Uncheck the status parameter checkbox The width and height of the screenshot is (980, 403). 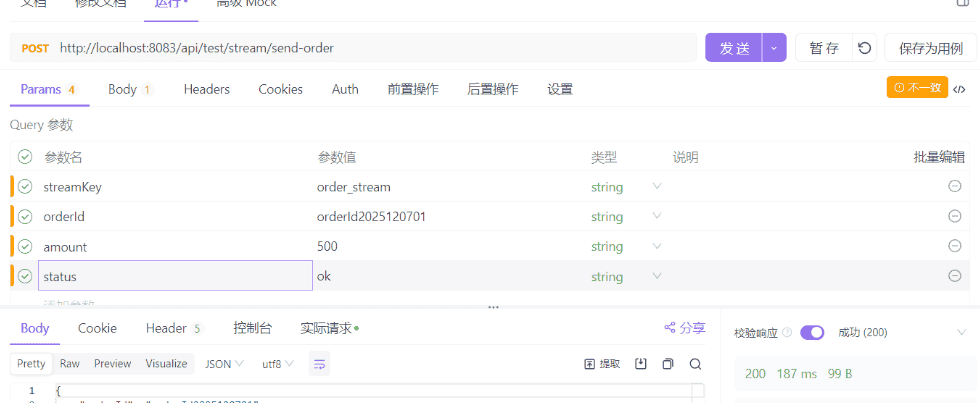[x=25, y=276]
